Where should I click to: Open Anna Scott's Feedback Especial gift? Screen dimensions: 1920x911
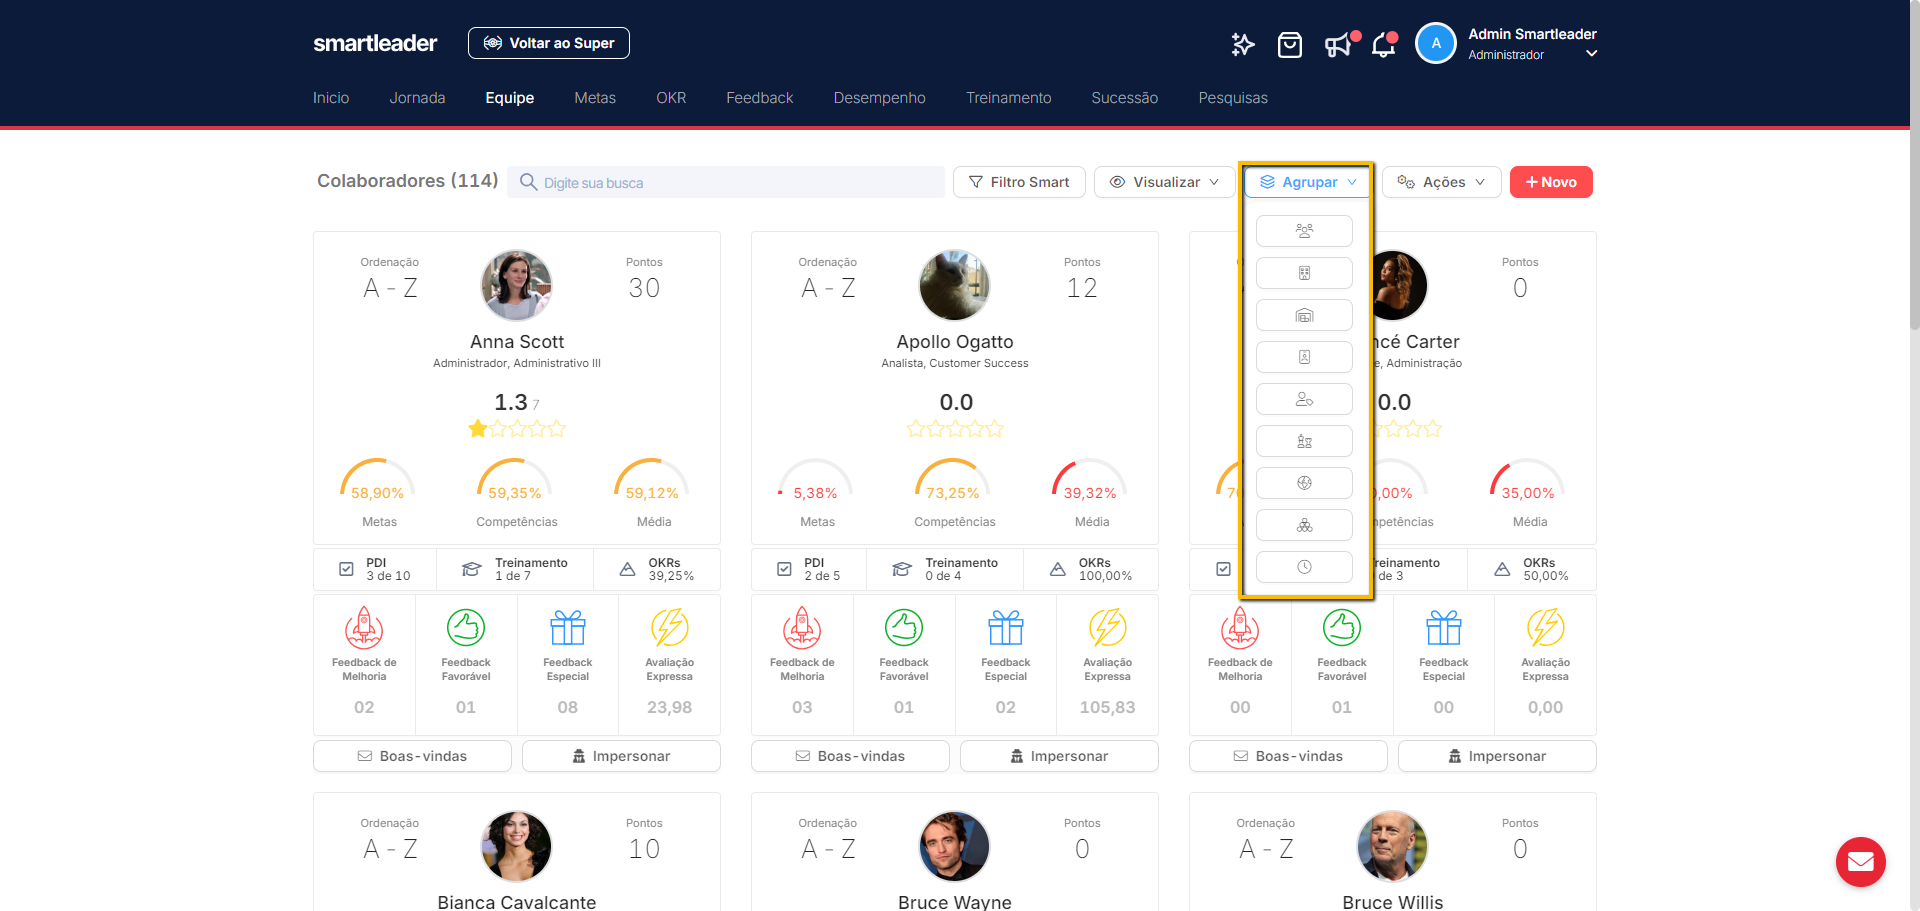click(568, 628)
